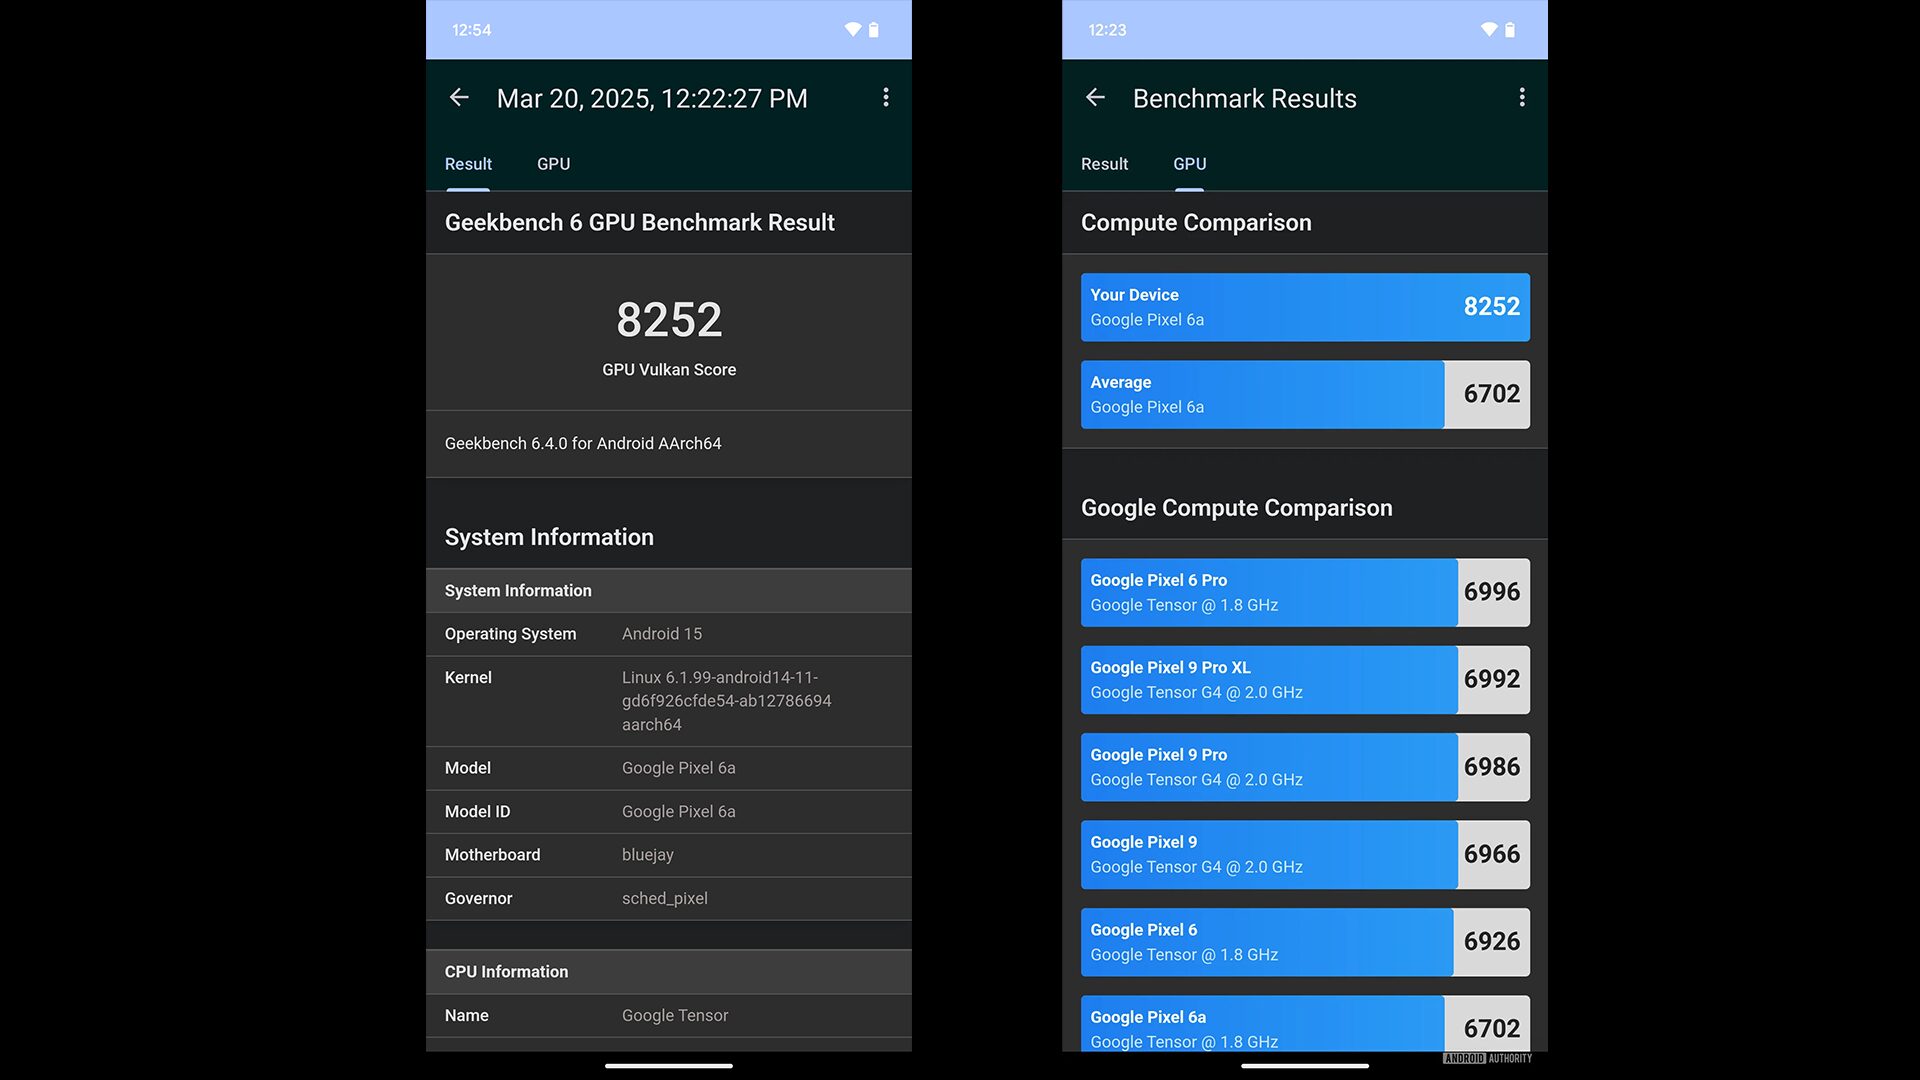This screenshot has width=1920, height=1080.
Task: Tap Your Device 8252 comparison bar
Action: pyautogui.click(x=1305, y=307)
